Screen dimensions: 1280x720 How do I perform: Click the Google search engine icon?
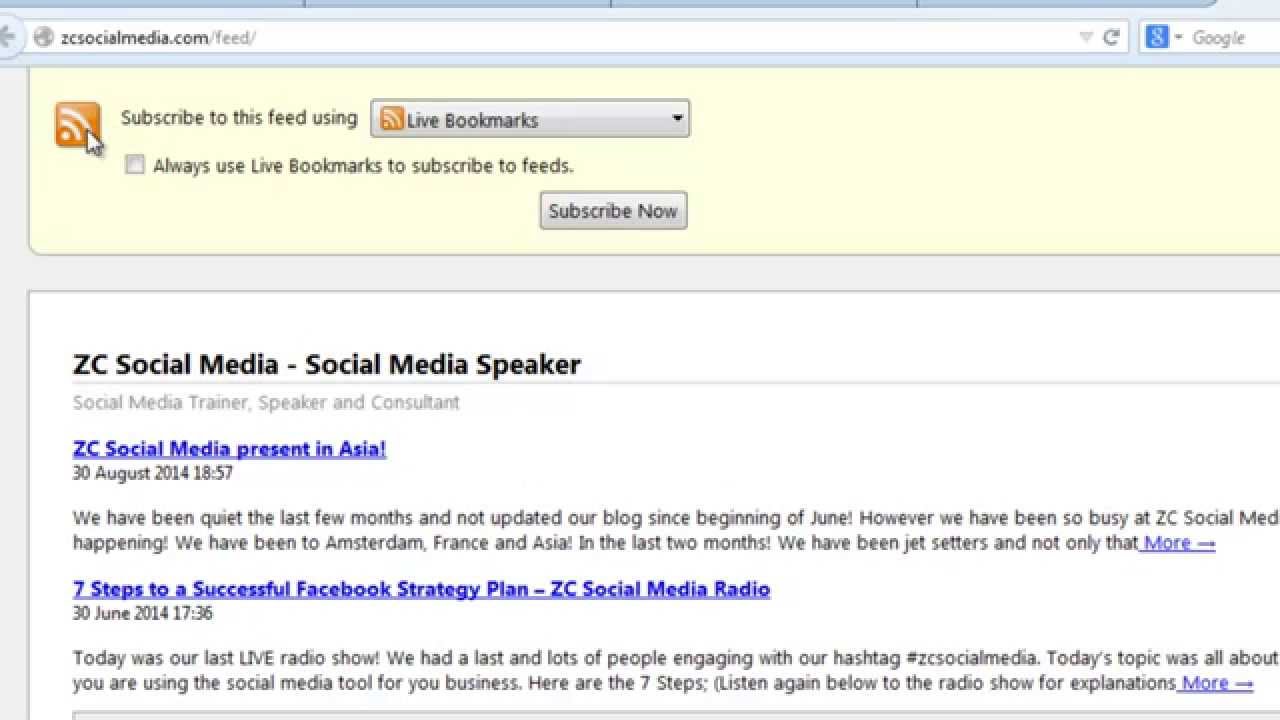pos(1157,38)
